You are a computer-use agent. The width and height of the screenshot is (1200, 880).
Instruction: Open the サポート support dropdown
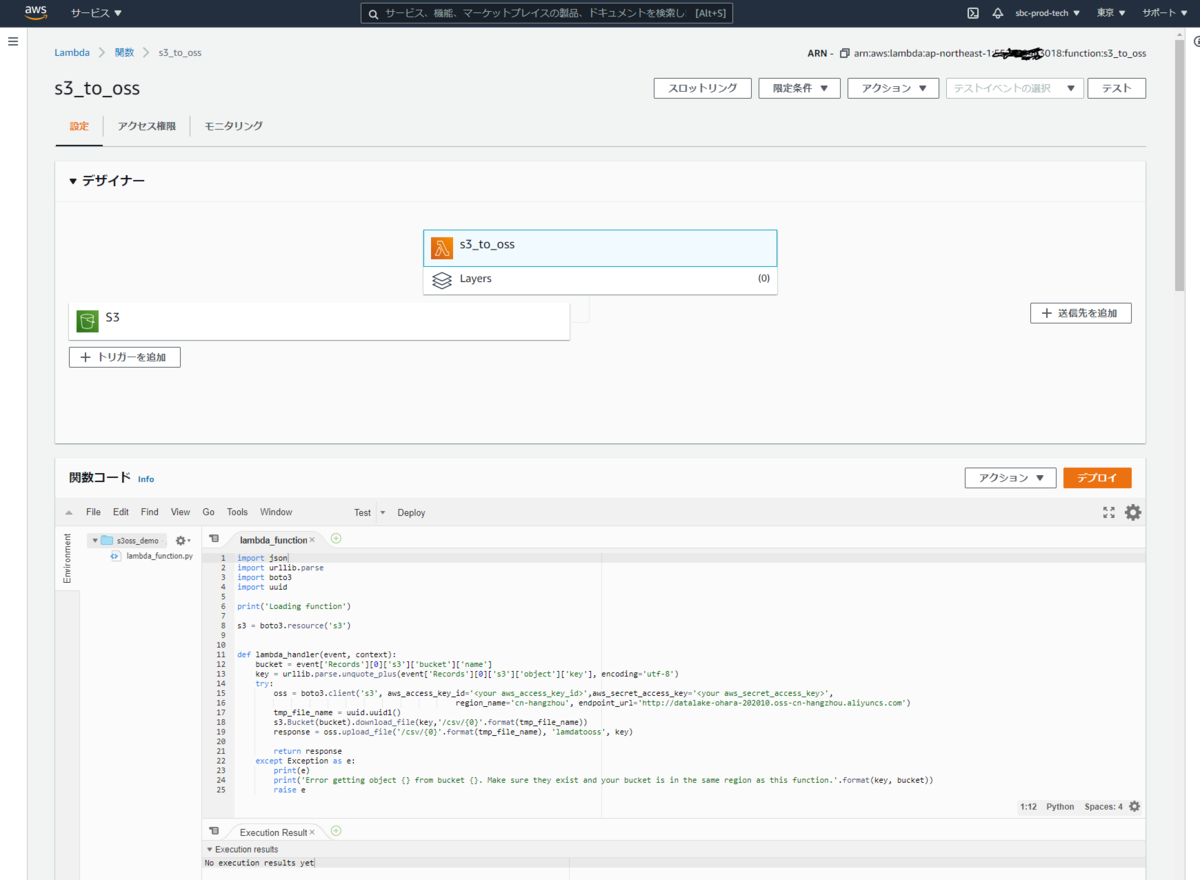coord(1164,13)
